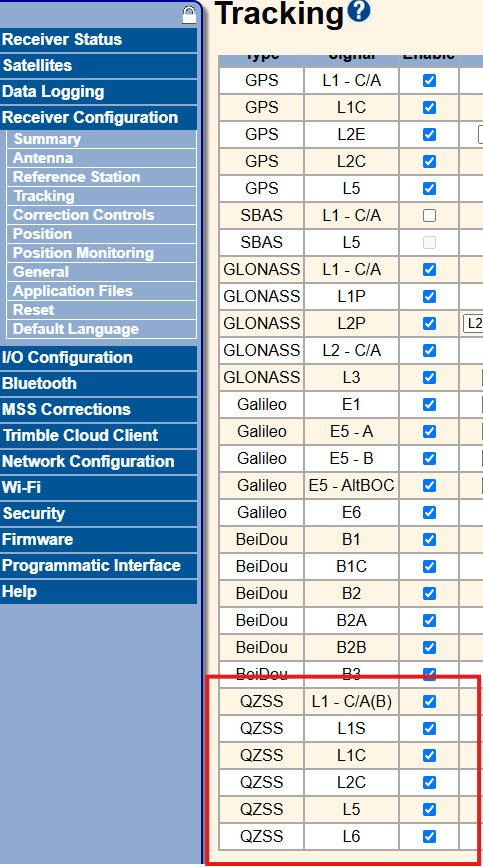Open the GLONASS L2P options dropdown
Viewport: 483px width, 867px height.
point(473,323)
